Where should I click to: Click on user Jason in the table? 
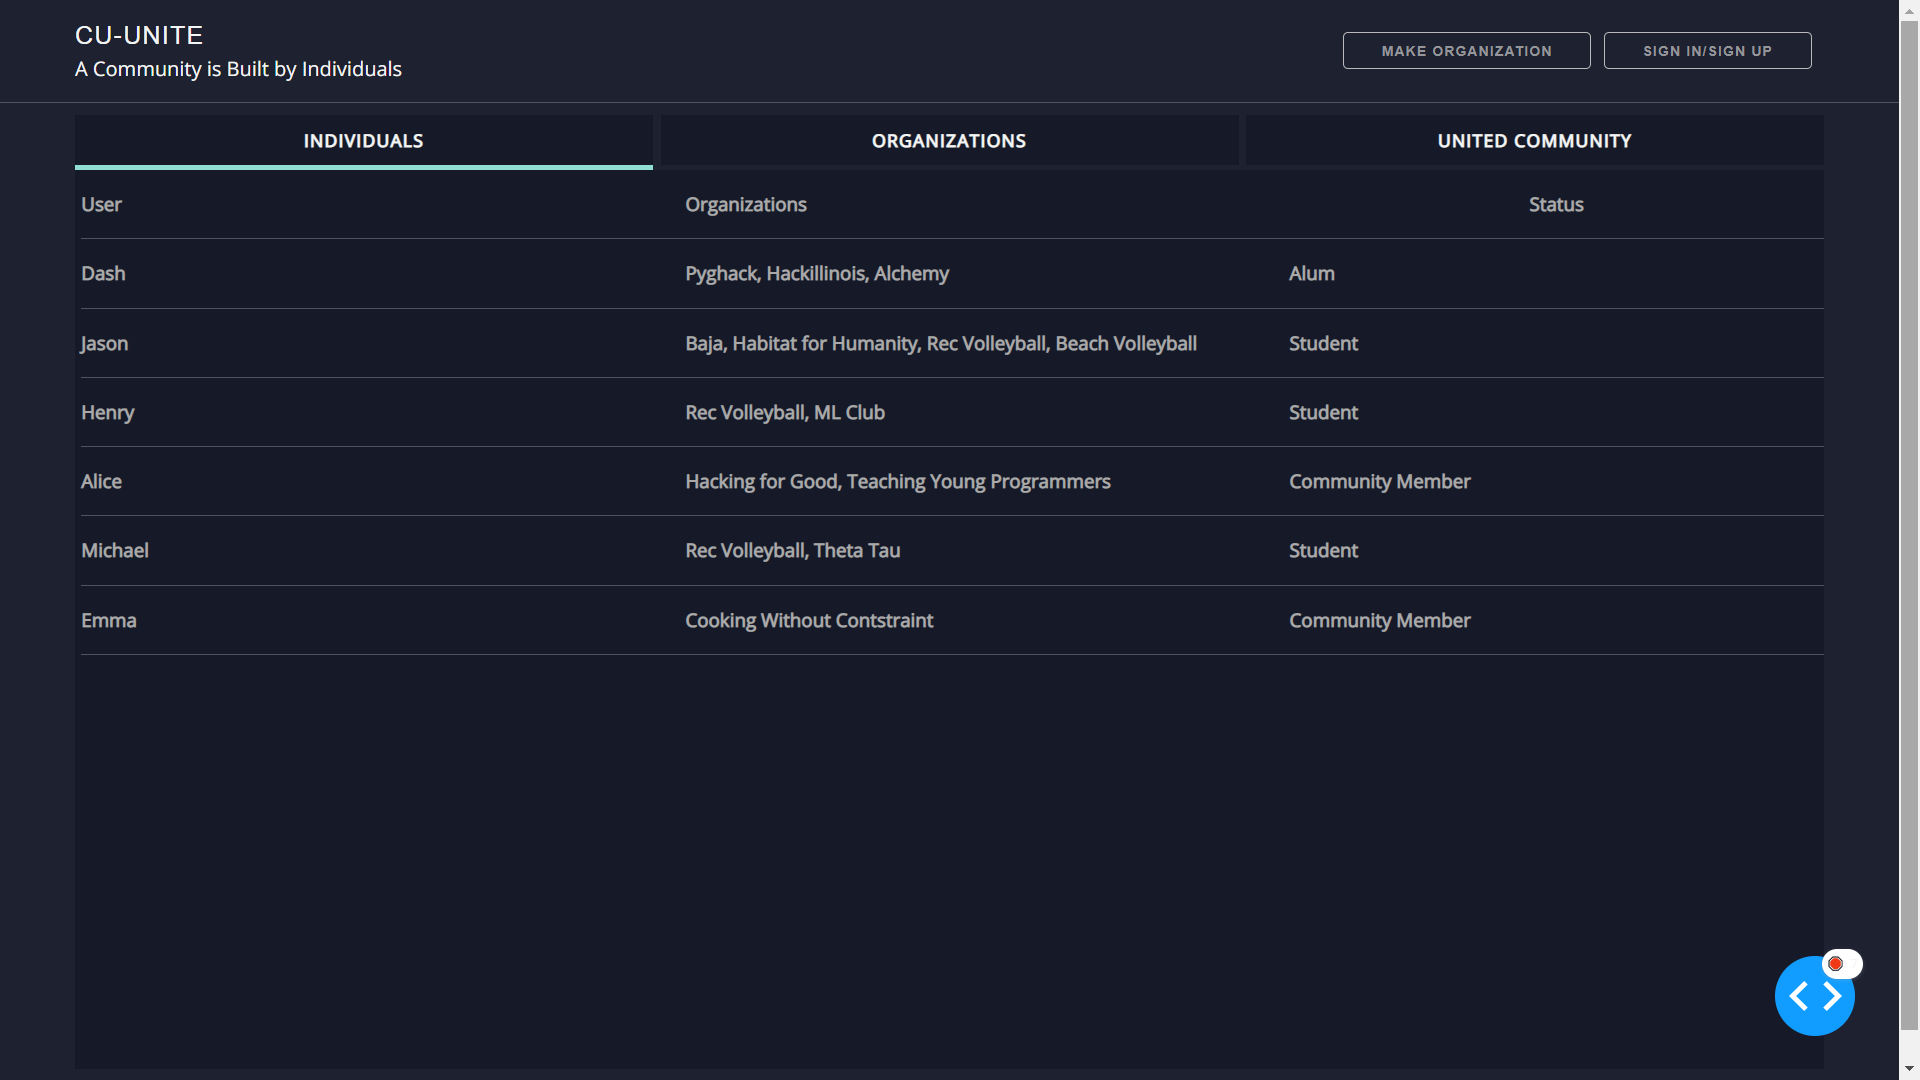coord(104,343)
